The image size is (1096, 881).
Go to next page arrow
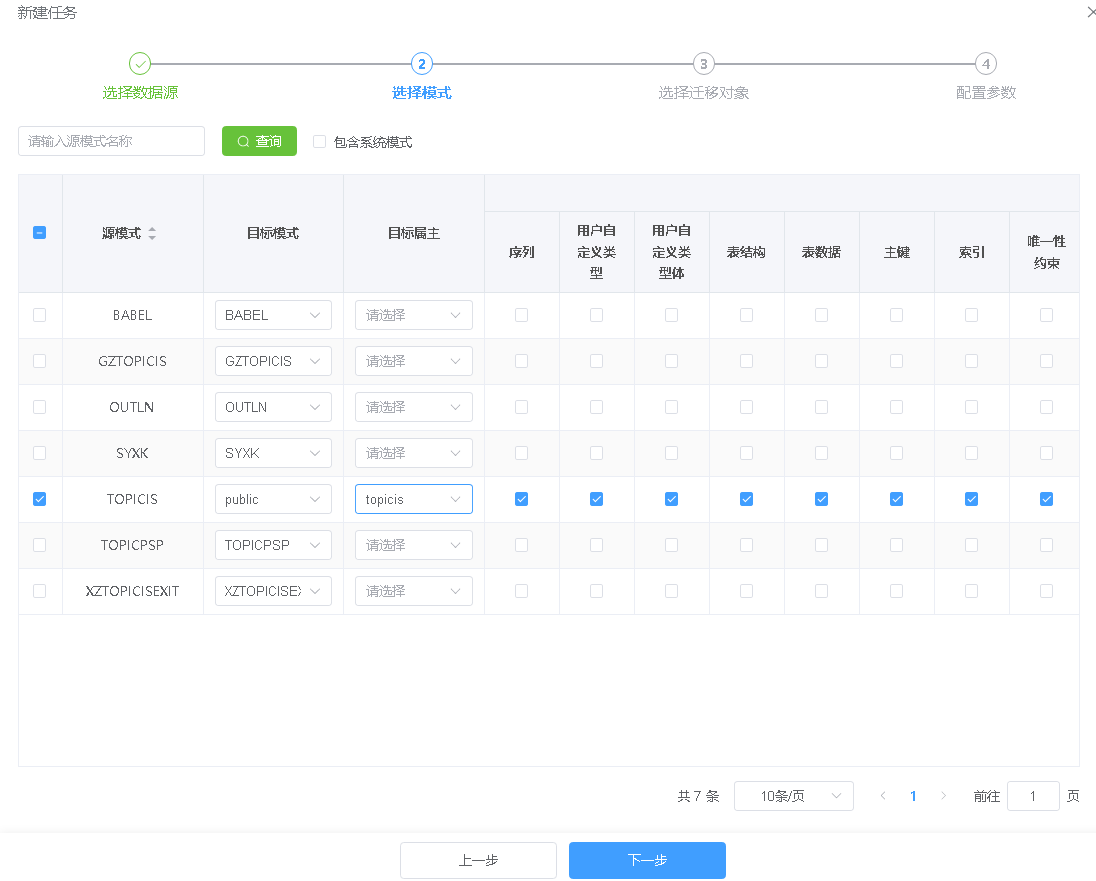tap(943, 796)
